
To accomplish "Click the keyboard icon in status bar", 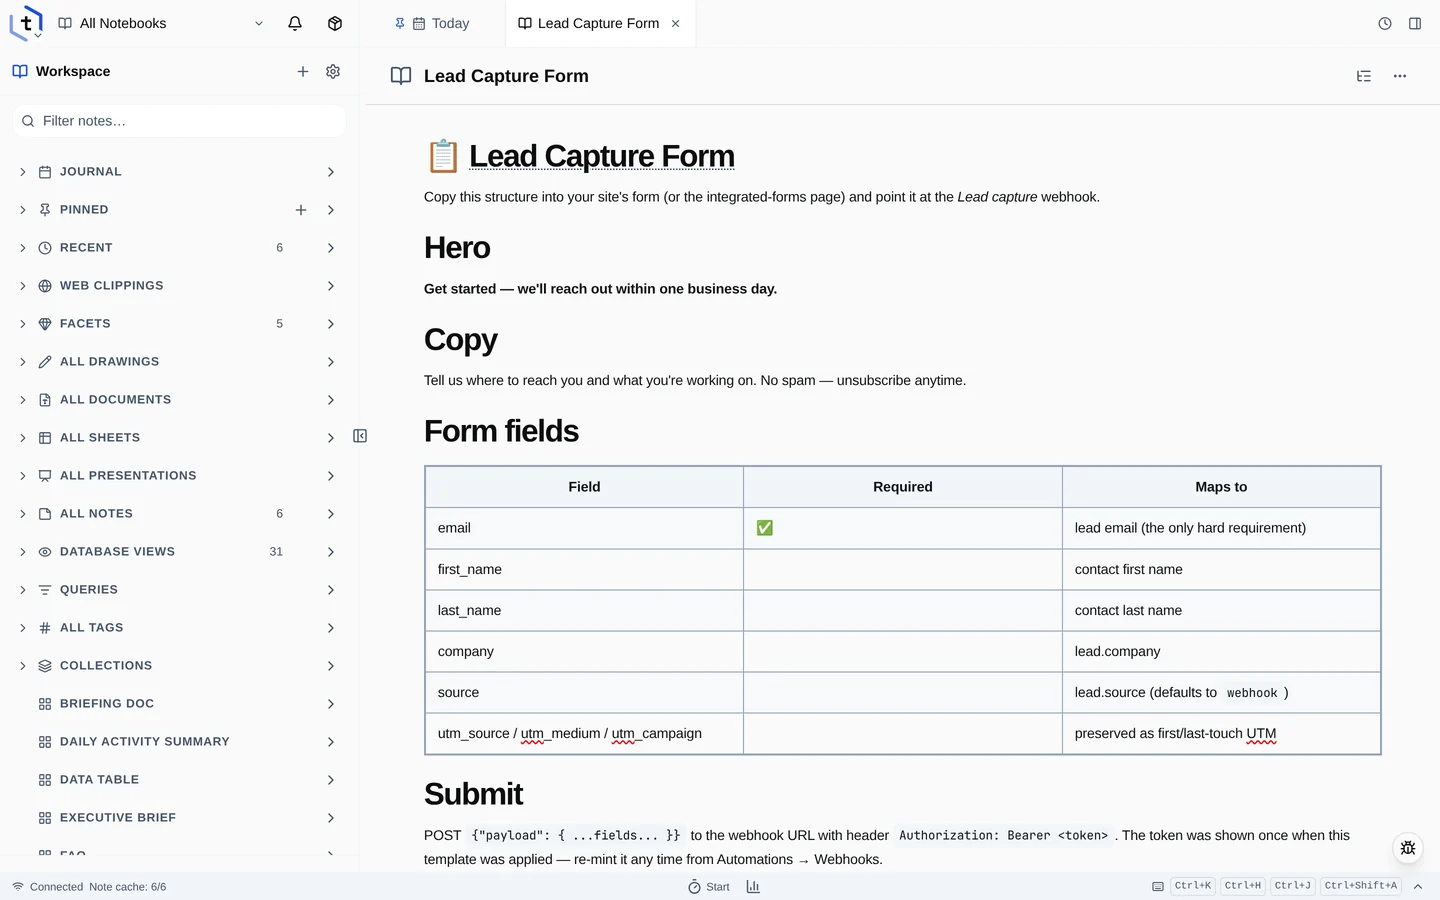I will 1158,887.
